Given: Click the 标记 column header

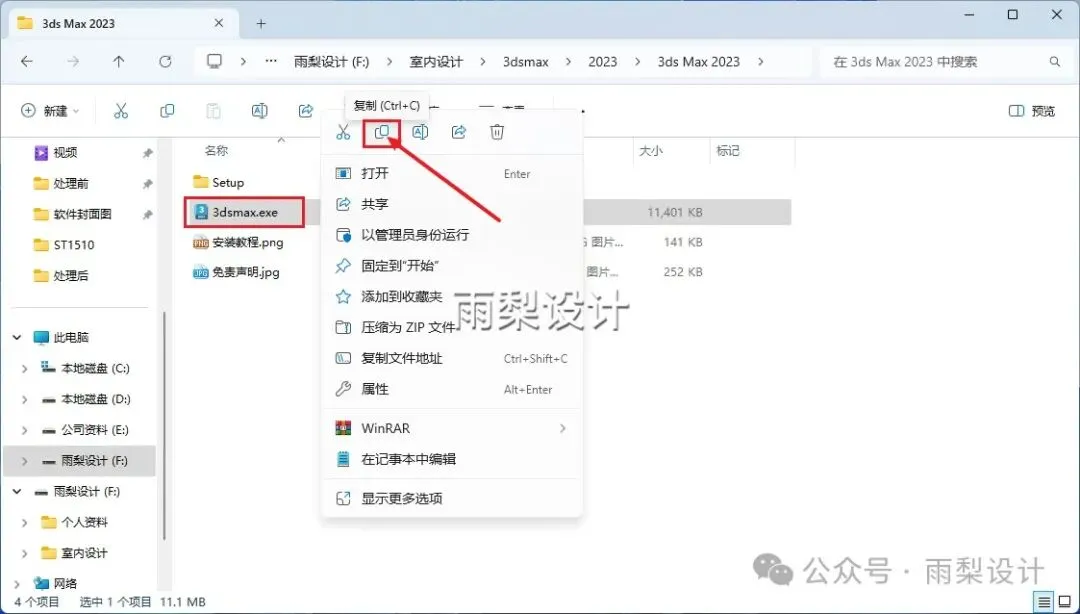Looking at the screenshot, I should 728,150.
